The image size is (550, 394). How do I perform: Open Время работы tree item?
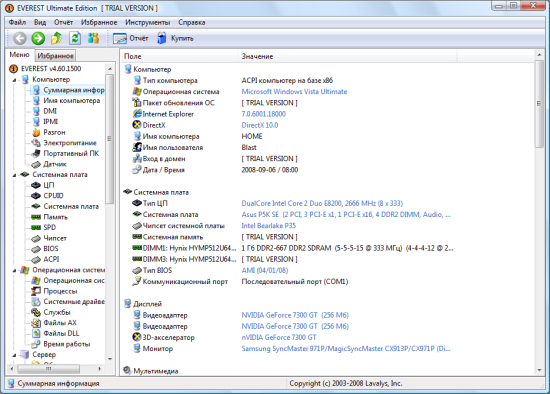coord(61,344)
